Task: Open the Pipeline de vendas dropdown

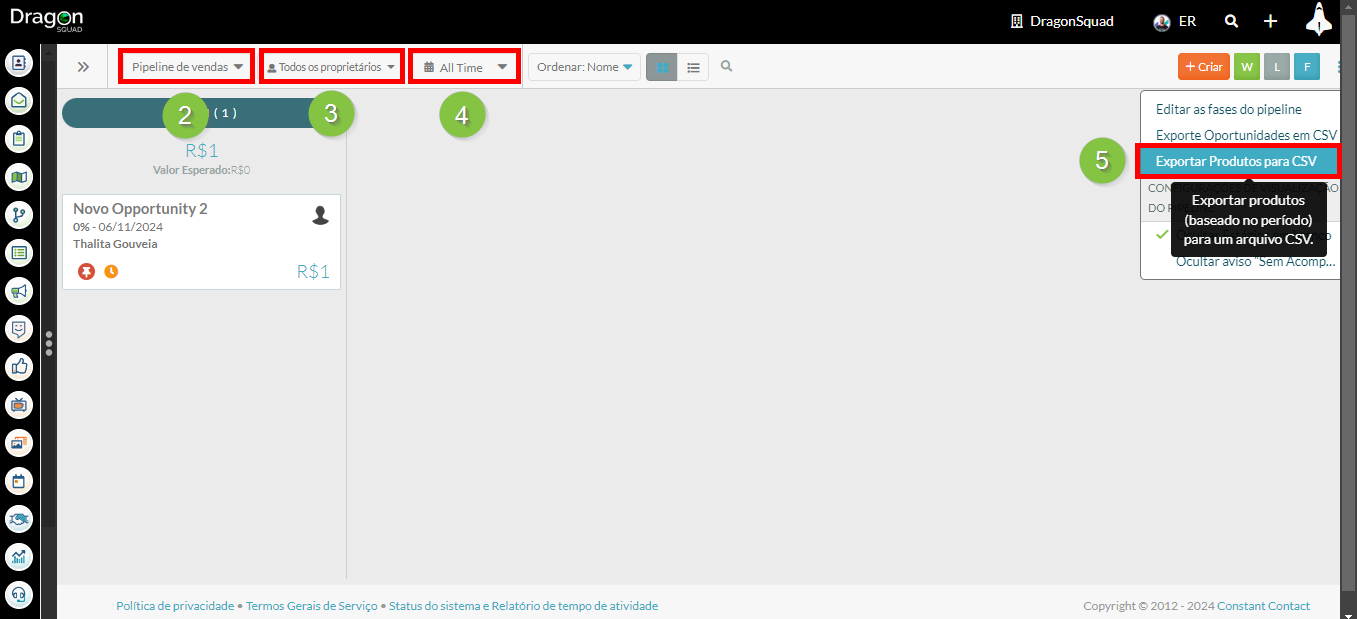Action: pos(187,67)
